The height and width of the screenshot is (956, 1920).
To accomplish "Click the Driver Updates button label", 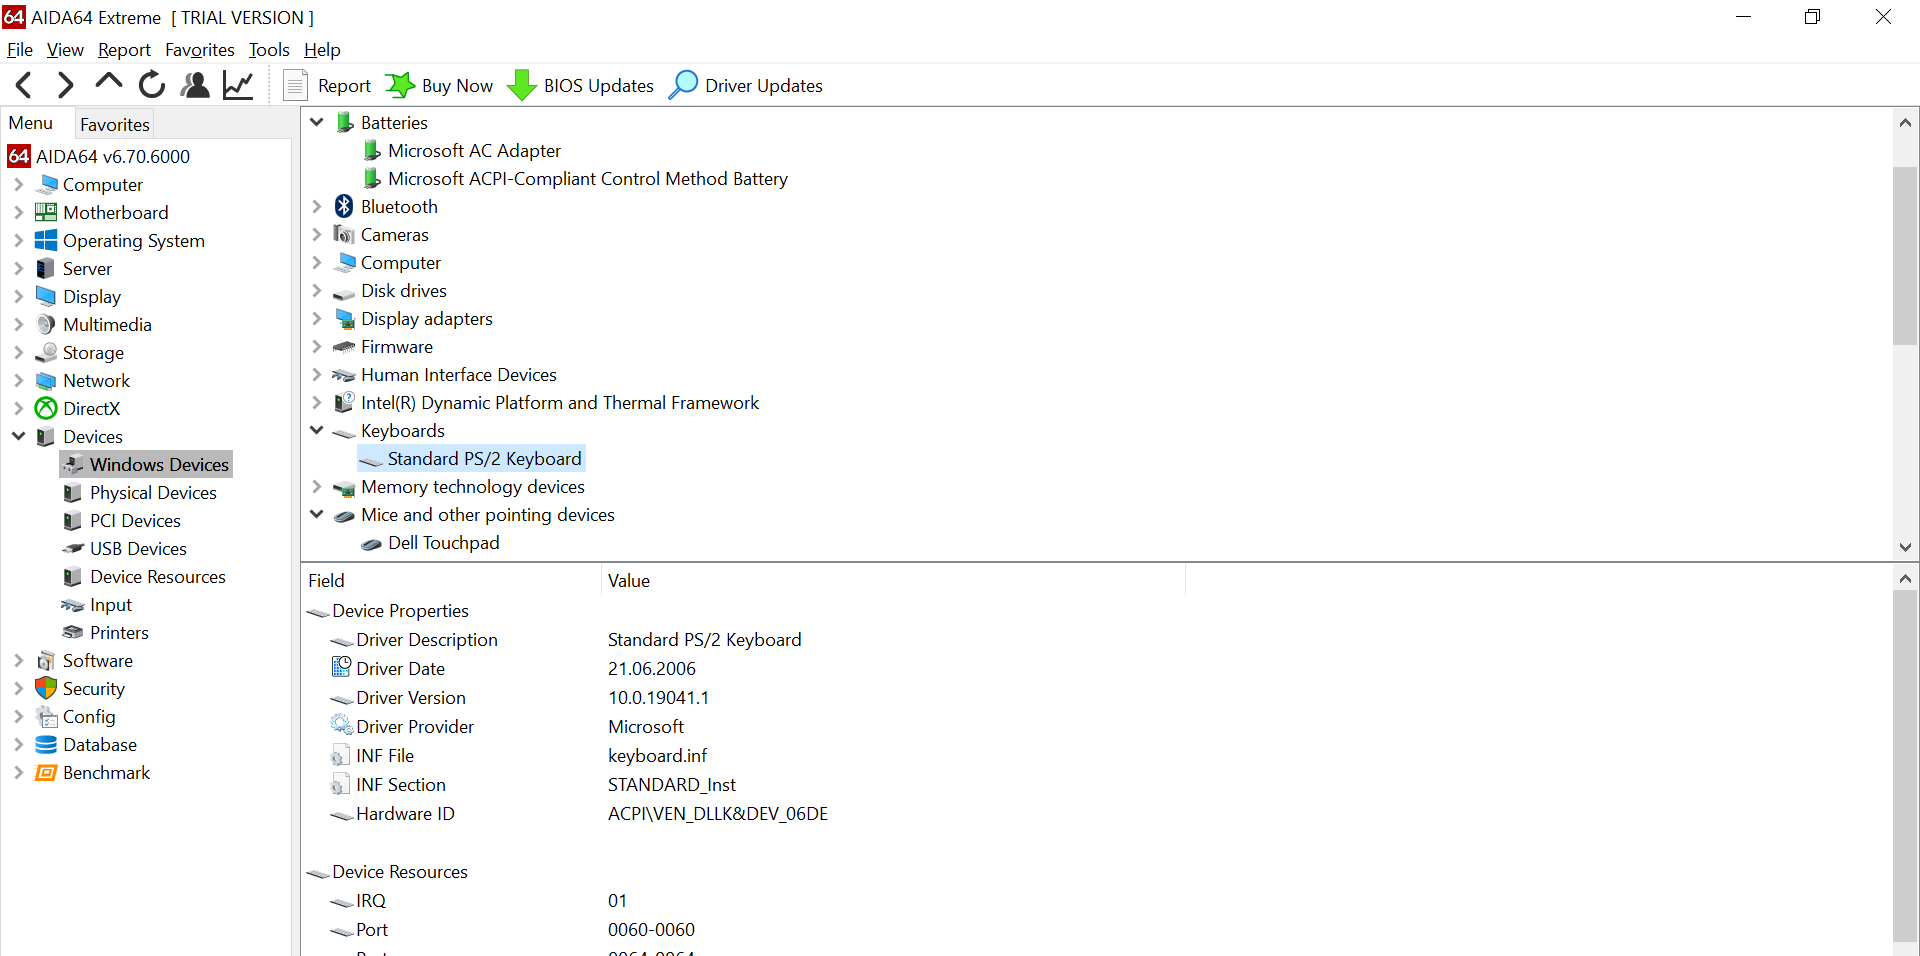I will point(764,86).
